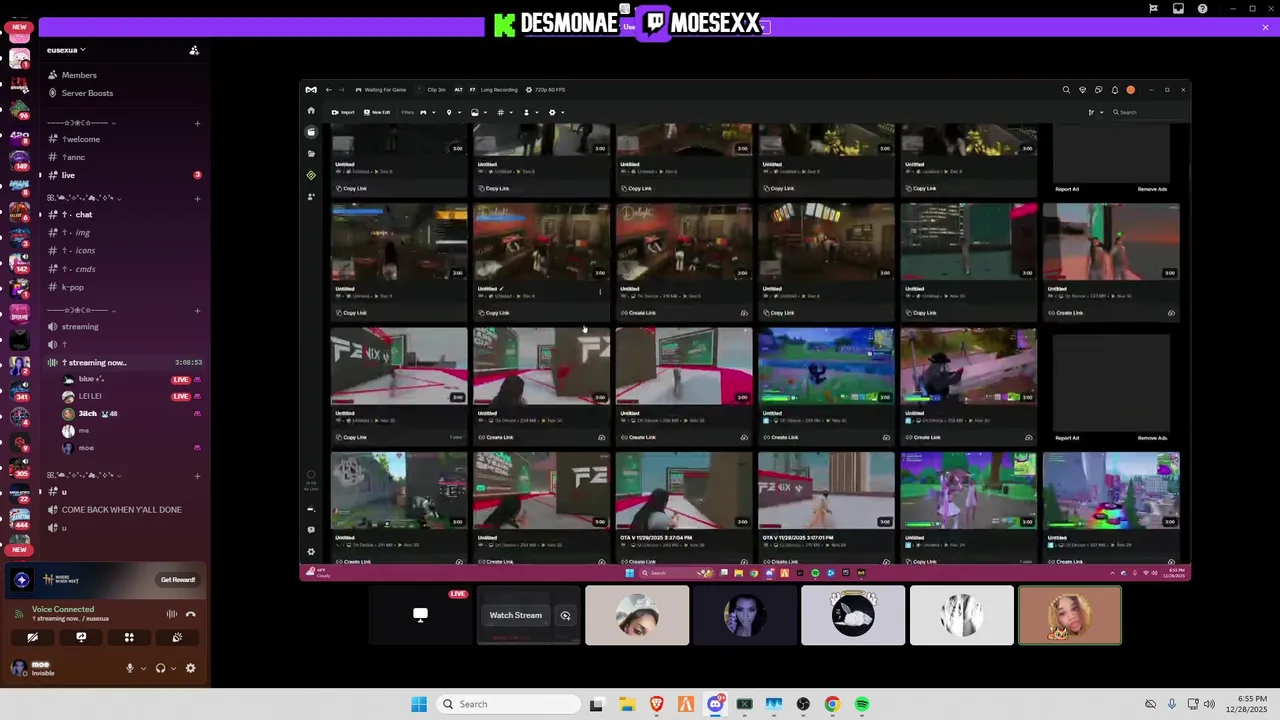Open the k-pop channel
Image resolution: width=1280 pixels, height=720 pixels.
73,287
